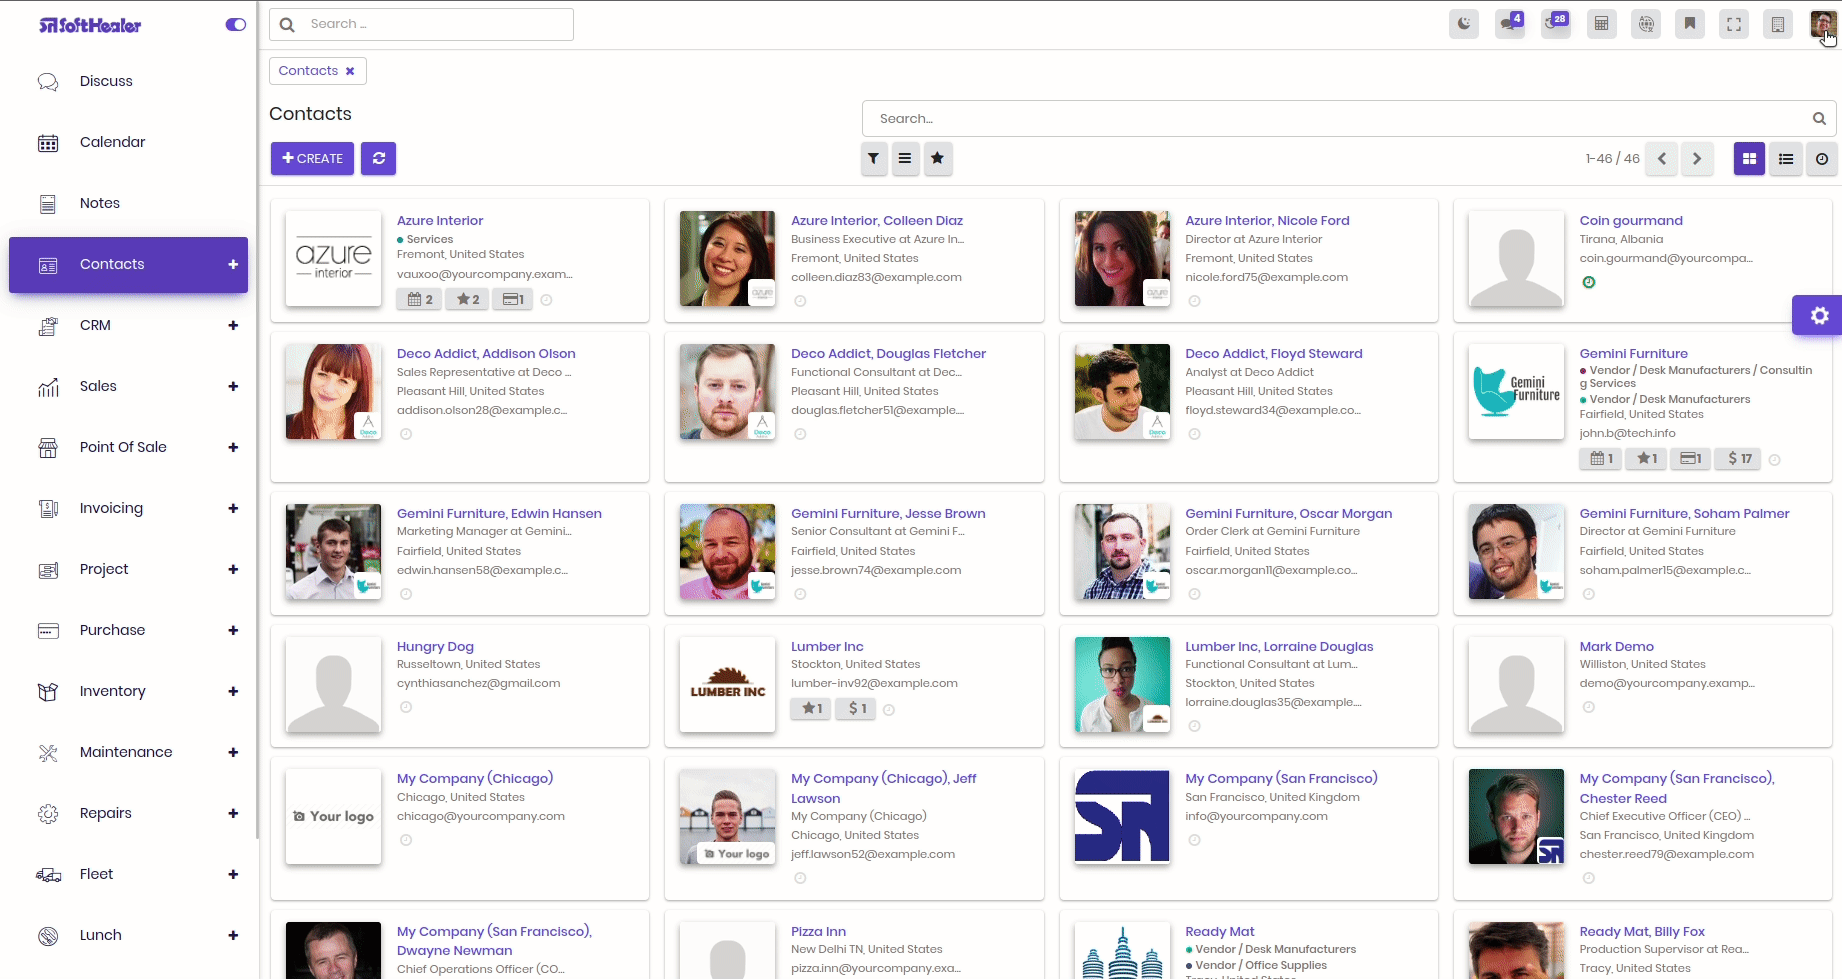Open the filter funnel options
1842x979 pixels.
[x=874, y=158]
